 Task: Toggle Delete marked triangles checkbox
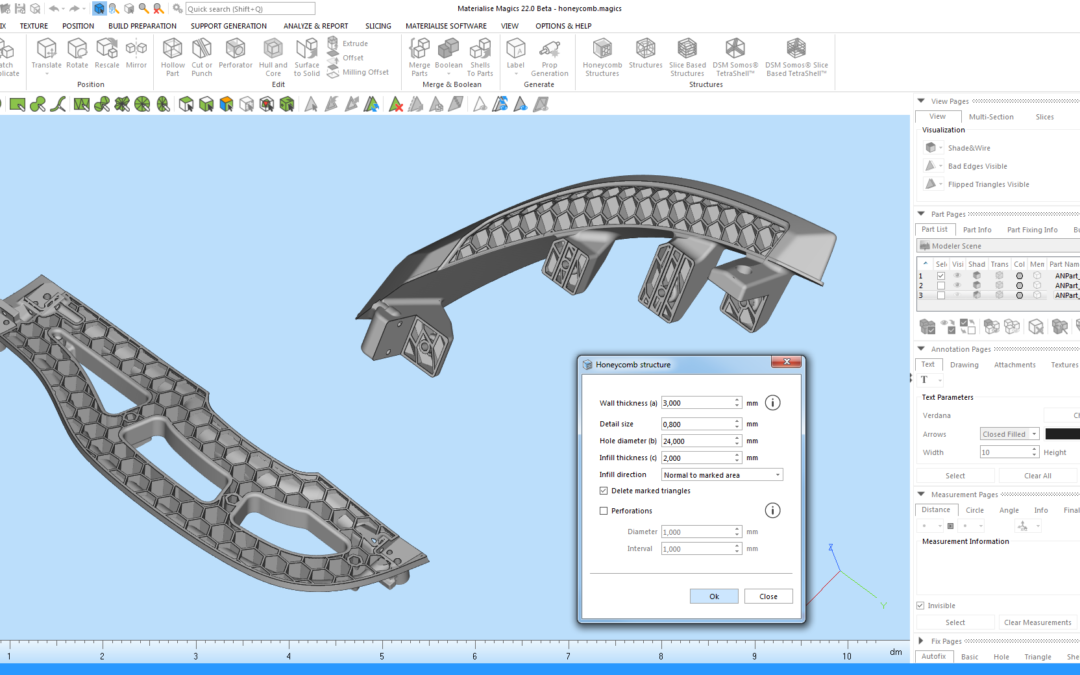603,491
